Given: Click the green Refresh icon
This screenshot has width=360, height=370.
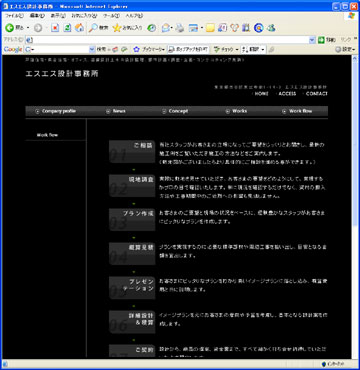Looking at the screenshot, I should pyautogui.click(x=67, y=28).
